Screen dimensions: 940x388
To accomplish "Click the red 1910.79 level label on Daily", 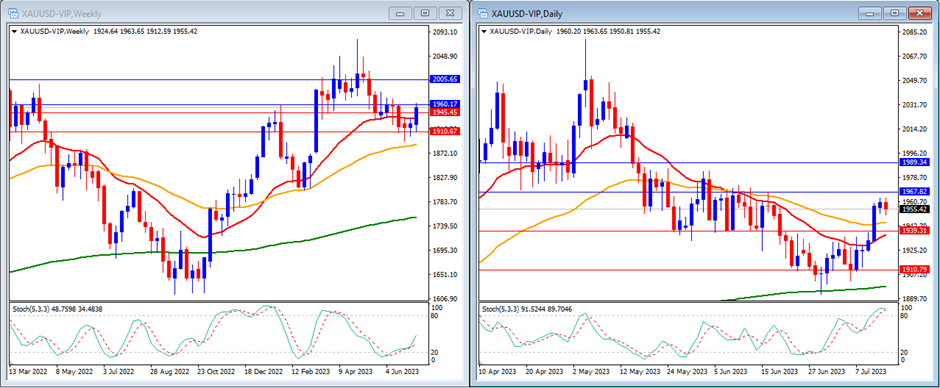I will 914,270.
